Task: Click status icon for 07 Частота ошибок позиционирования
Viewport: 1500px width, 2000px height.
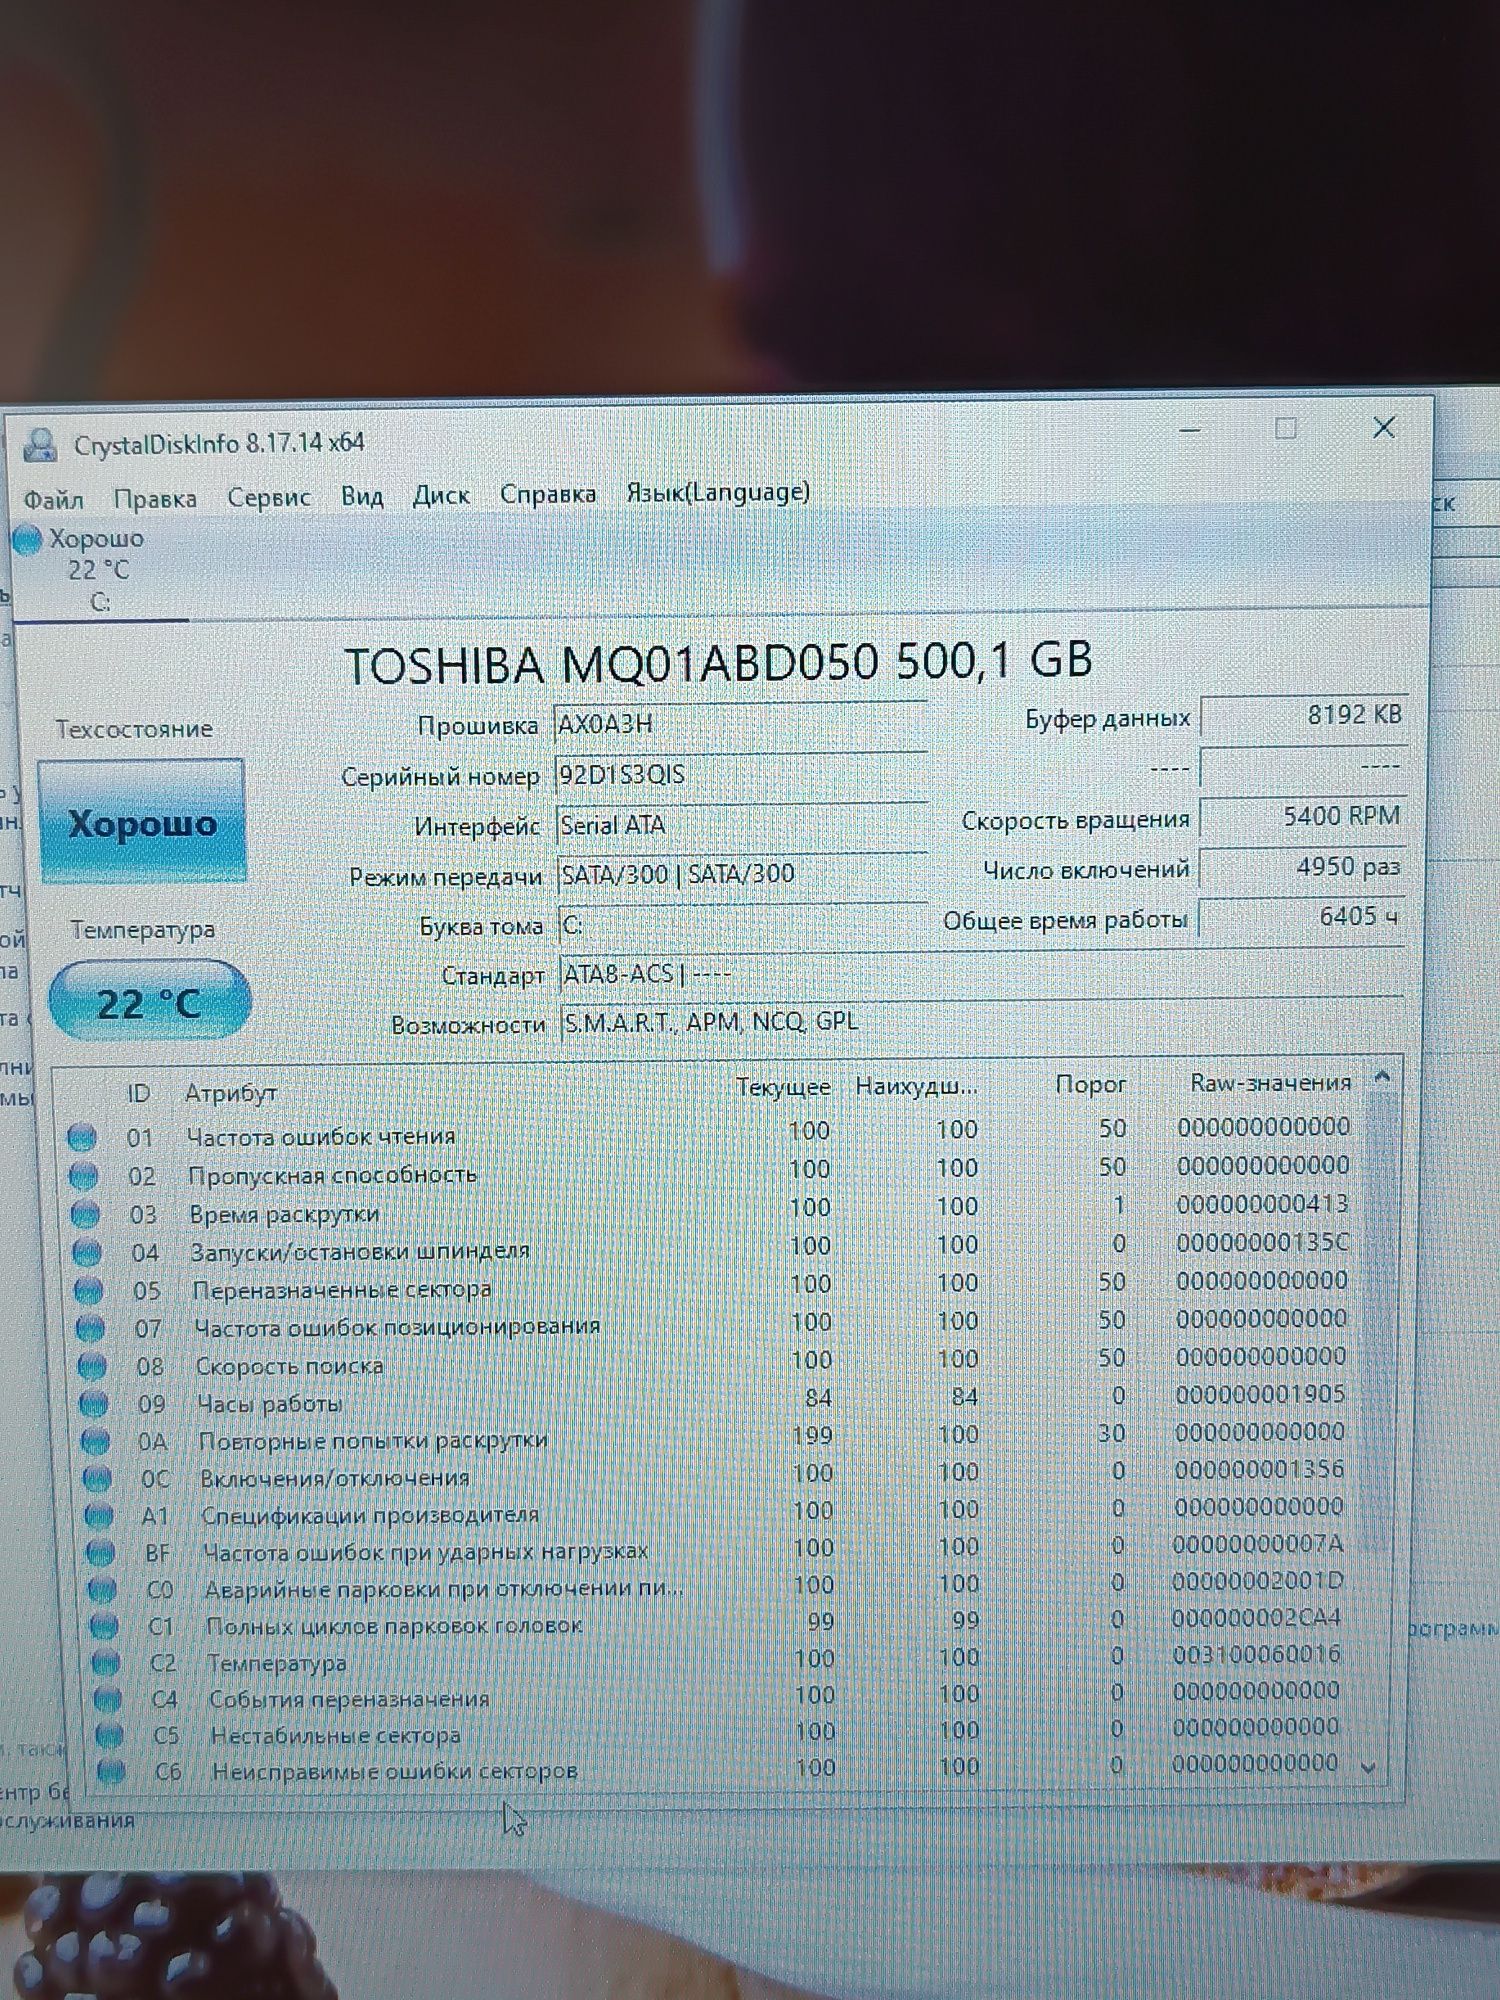Action: point(90,1328)
